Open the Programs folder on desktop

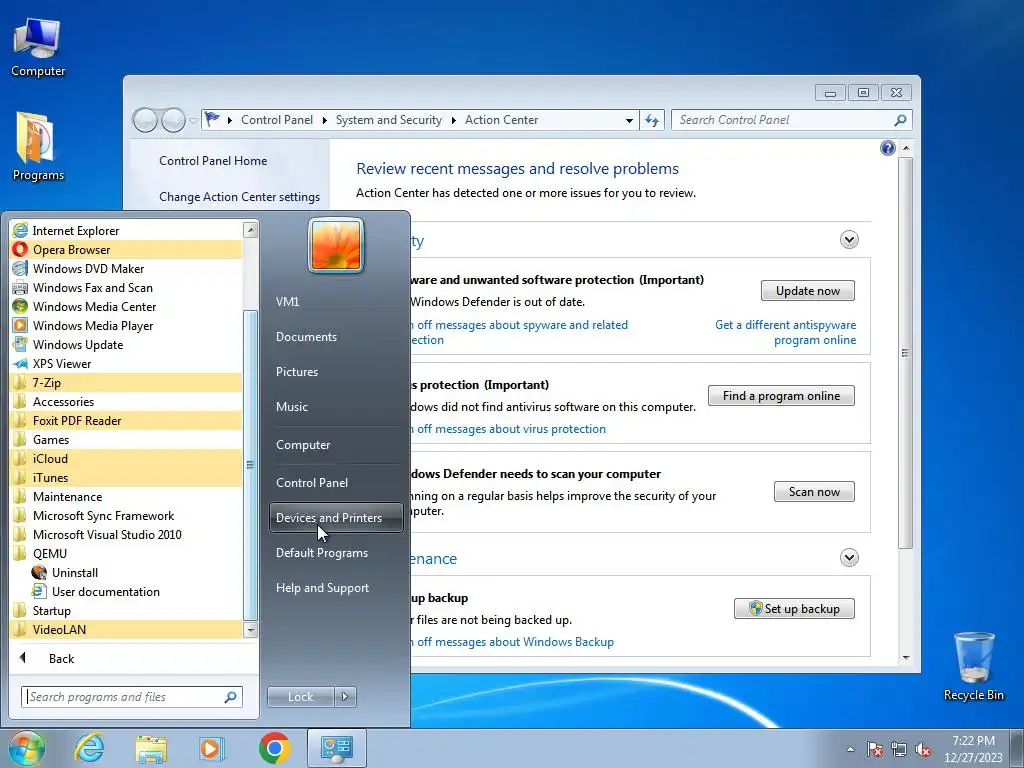click(x=38, y=147)
